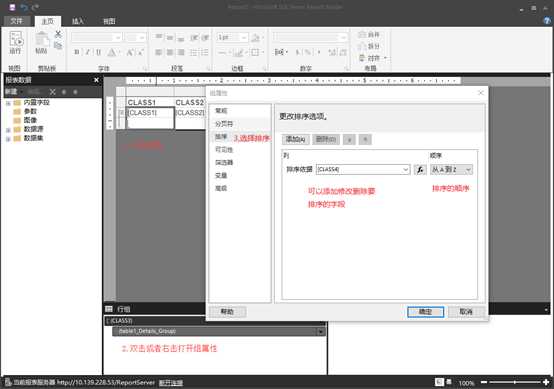
Task: Click the 取消 (Cancel) button
Action: click(466, 312)
